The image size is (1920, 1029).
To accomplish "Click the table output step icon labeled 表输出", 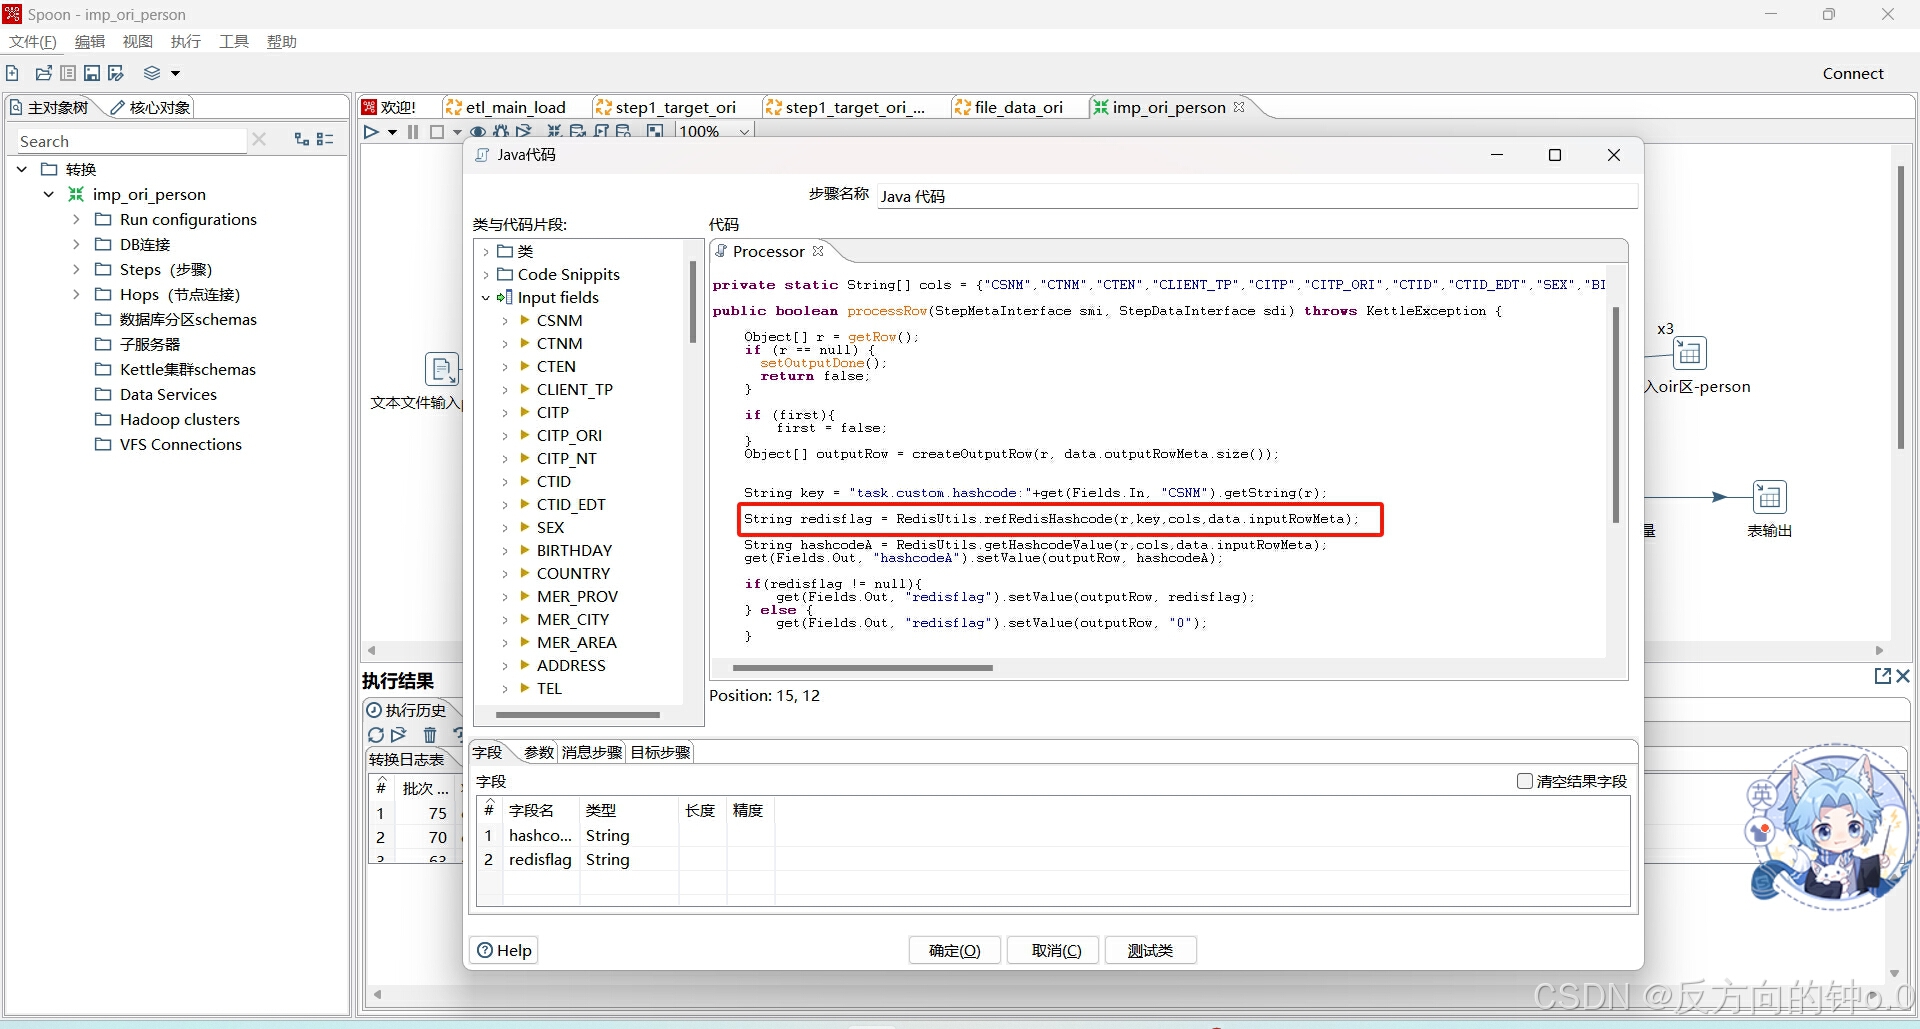I will pyautogui.click(x=1770, y=497).
